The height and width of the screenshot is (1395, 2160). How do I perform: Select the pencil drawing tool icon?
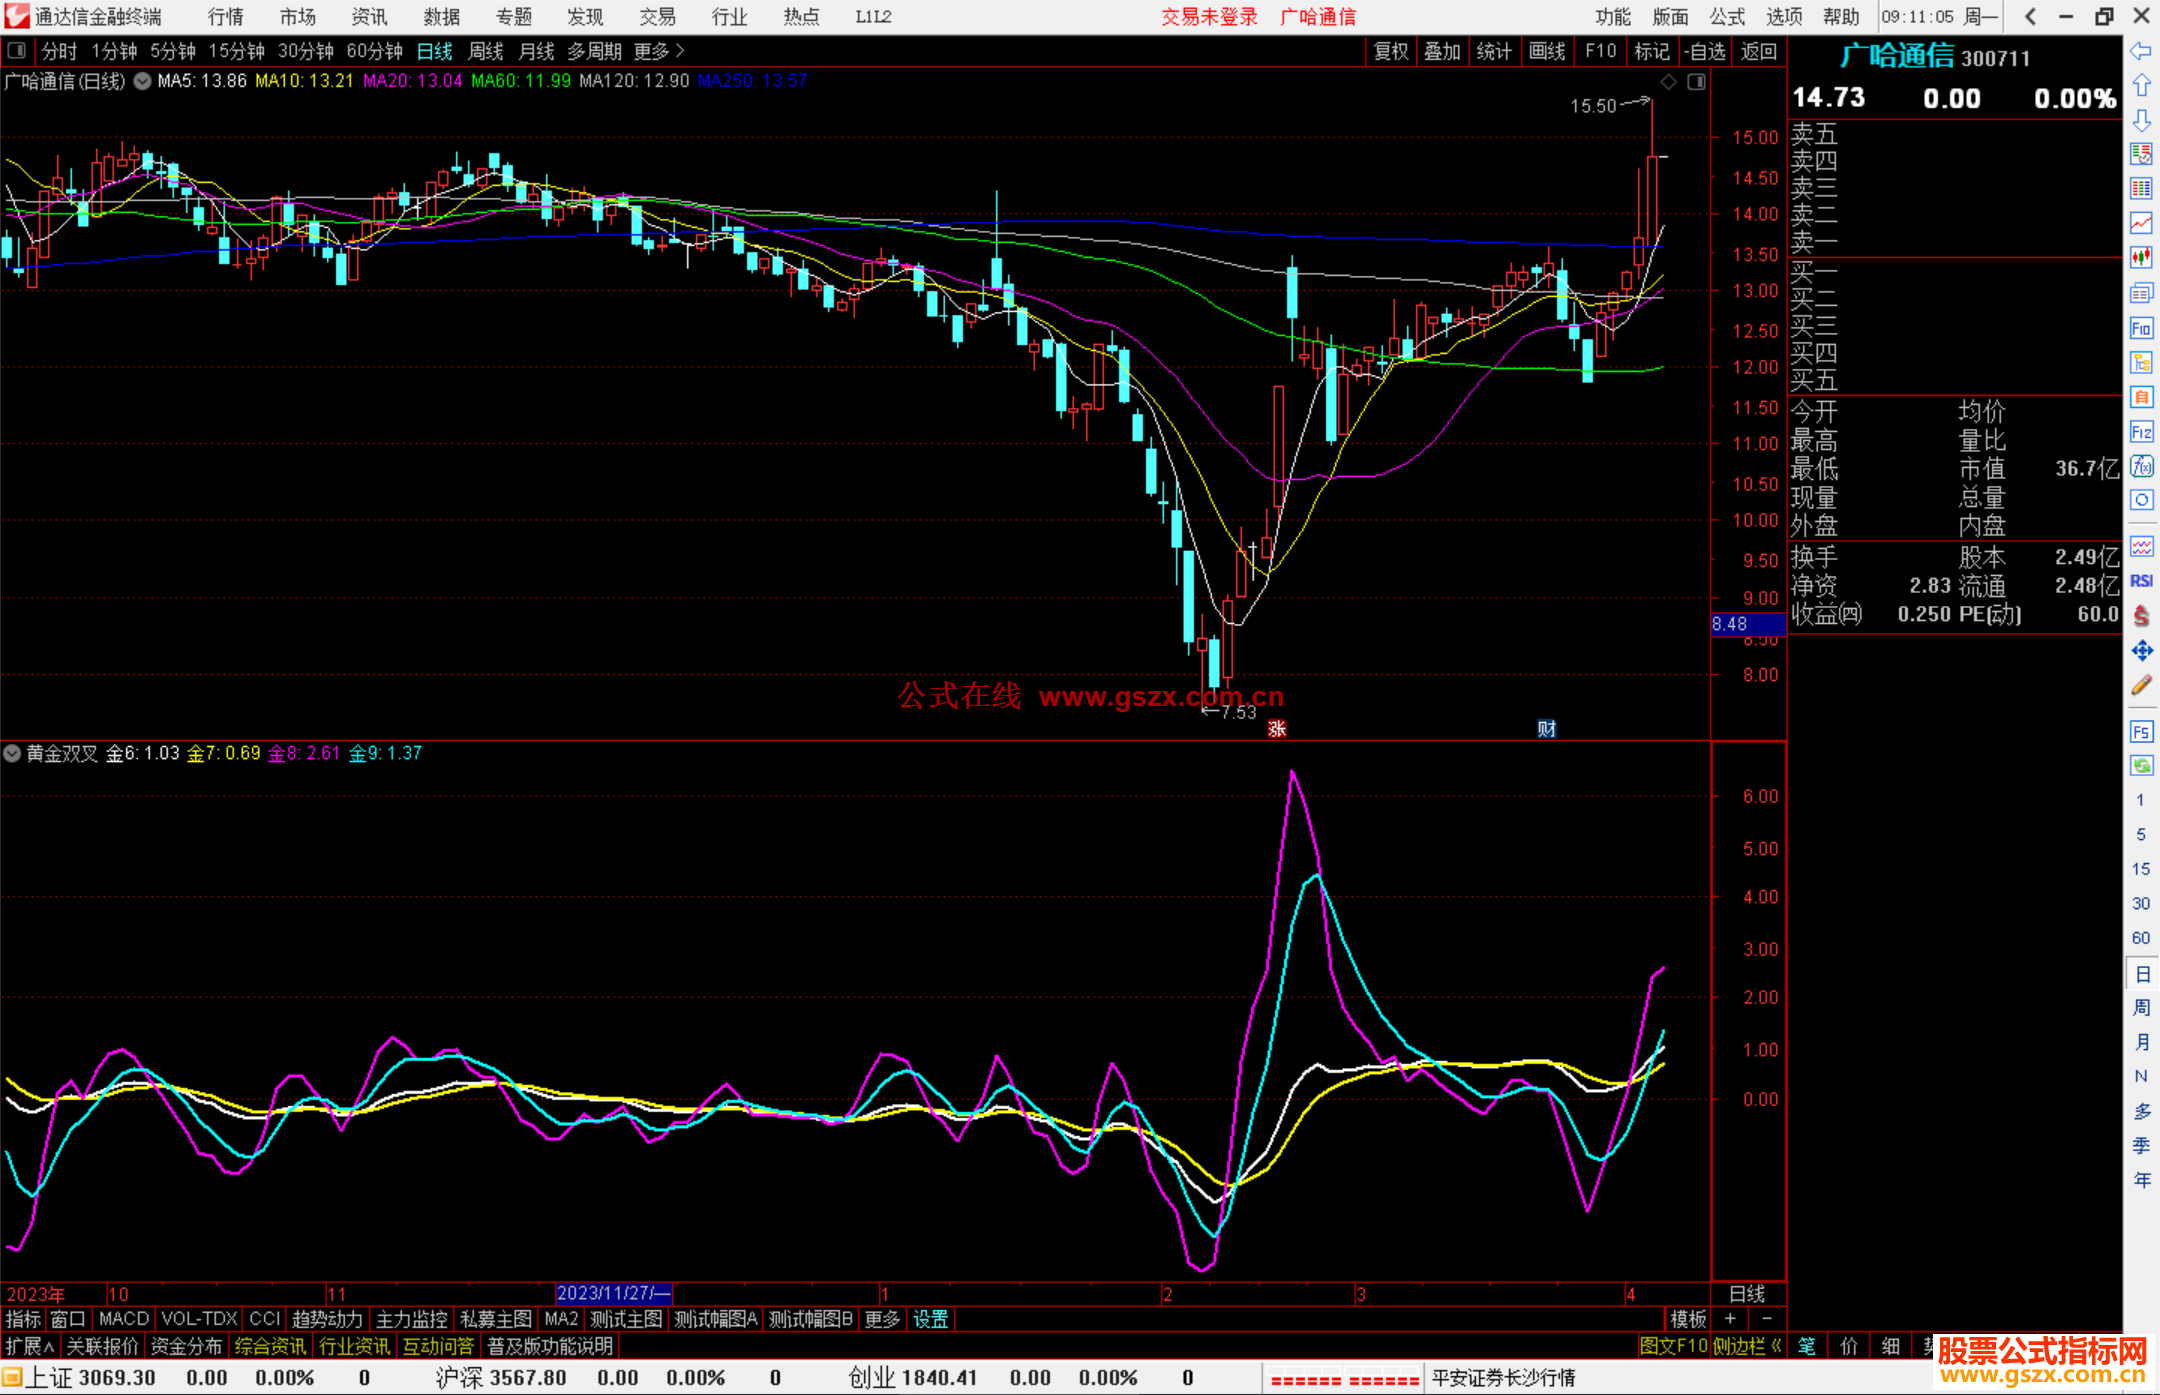pos(2141,686)
